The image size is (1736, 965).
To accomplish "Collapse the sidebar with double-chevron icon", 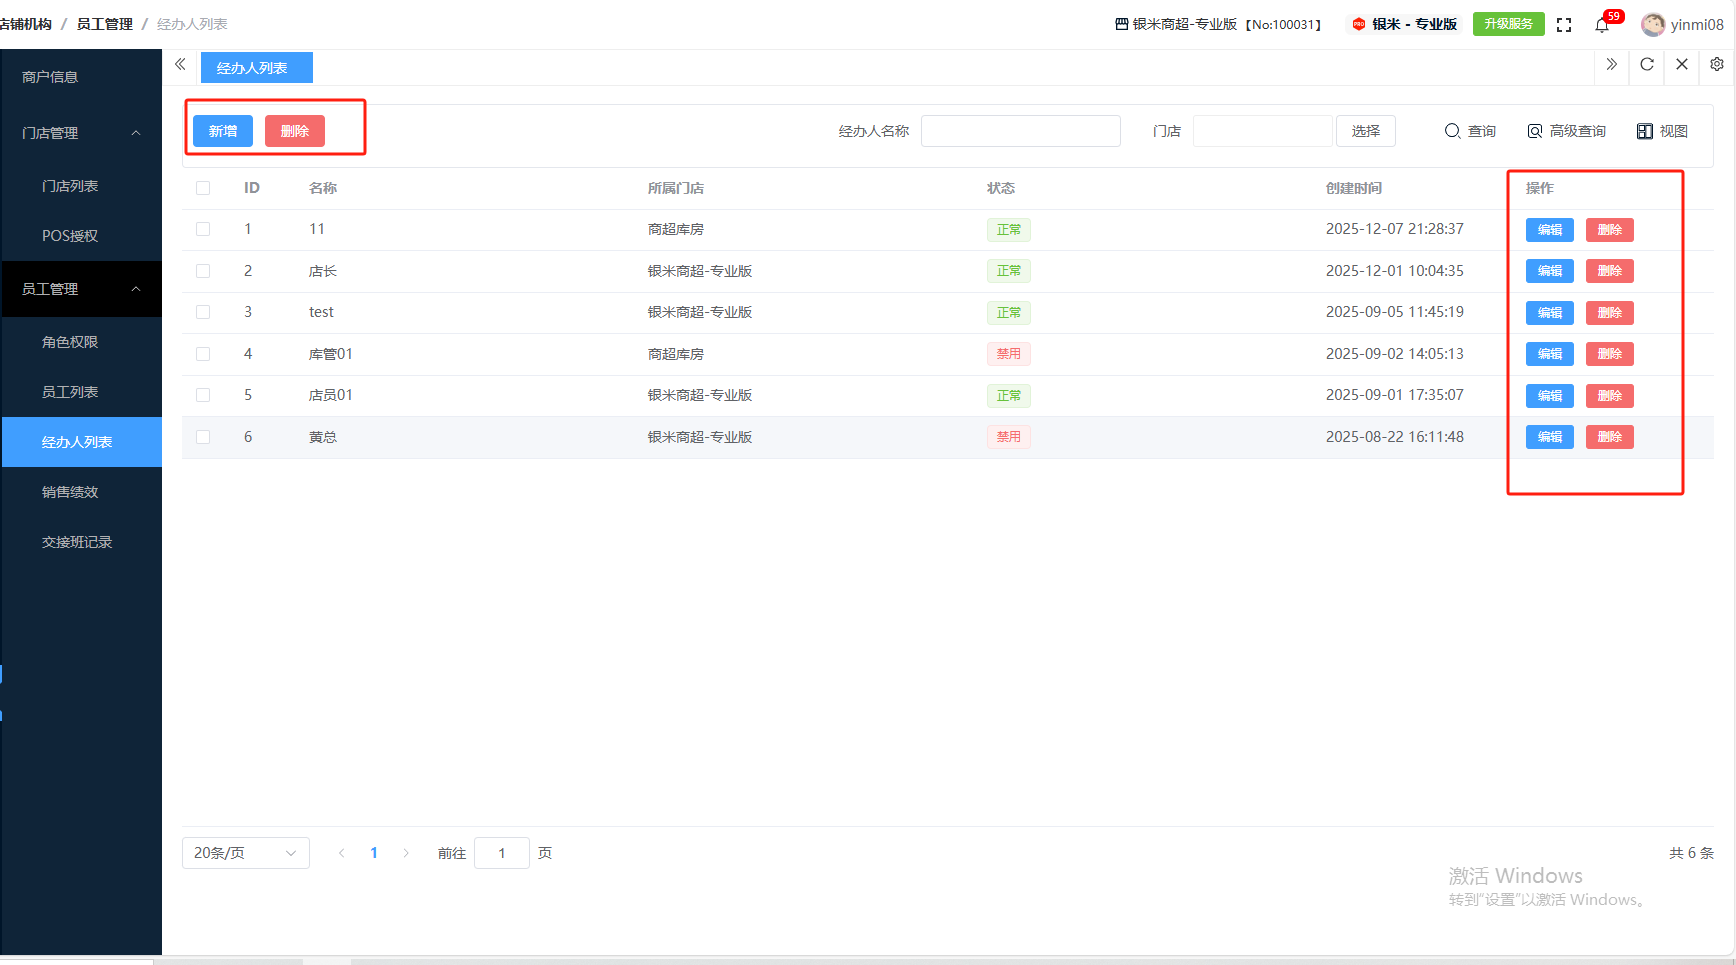I will click(x=180, y=65).
